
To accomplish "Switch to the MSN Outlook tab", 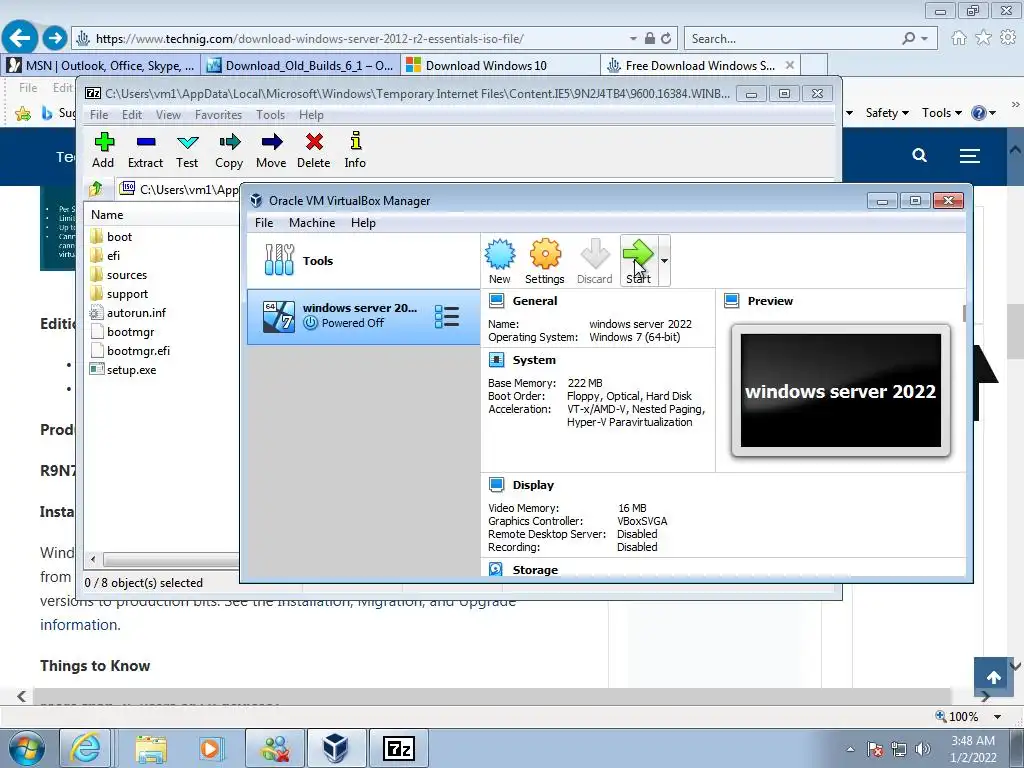I will point(101,65).
